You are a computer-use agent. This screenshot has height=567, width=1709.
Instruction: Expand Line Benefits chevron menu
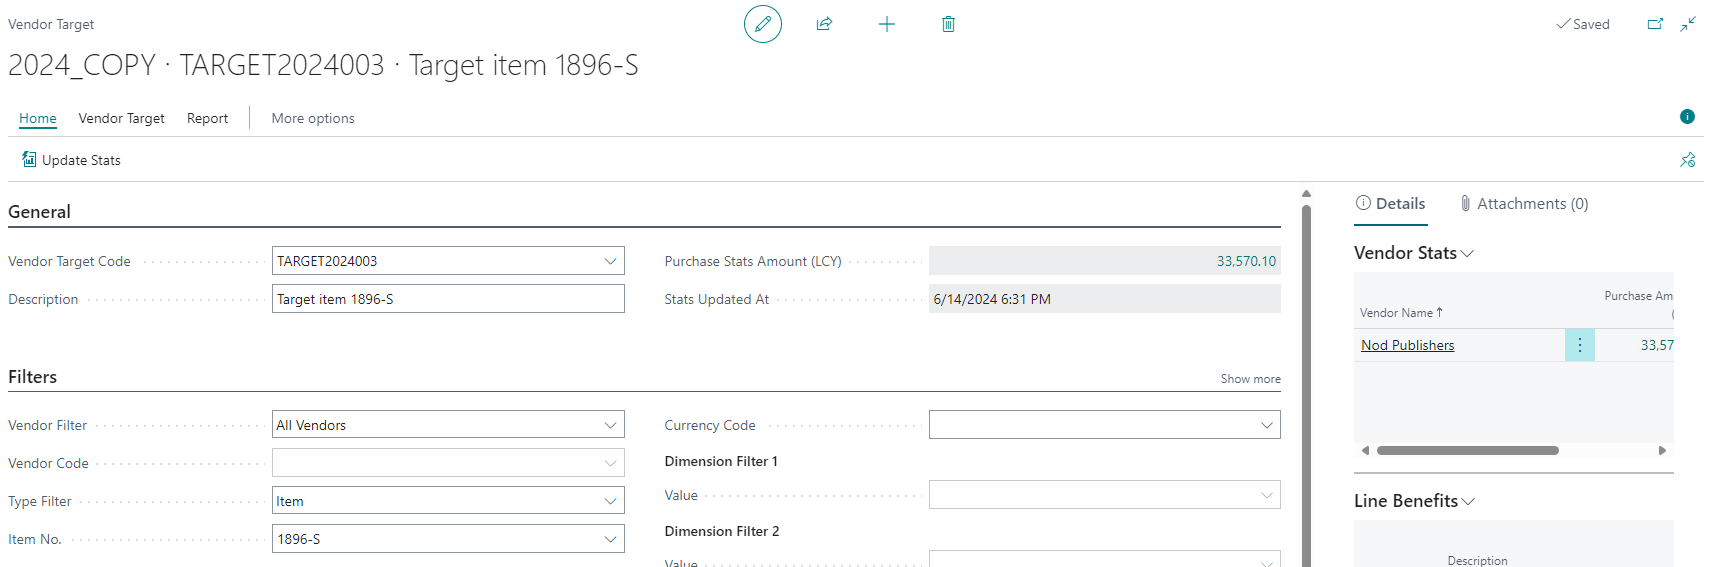pyautogui.click(x=1468, y=502)
